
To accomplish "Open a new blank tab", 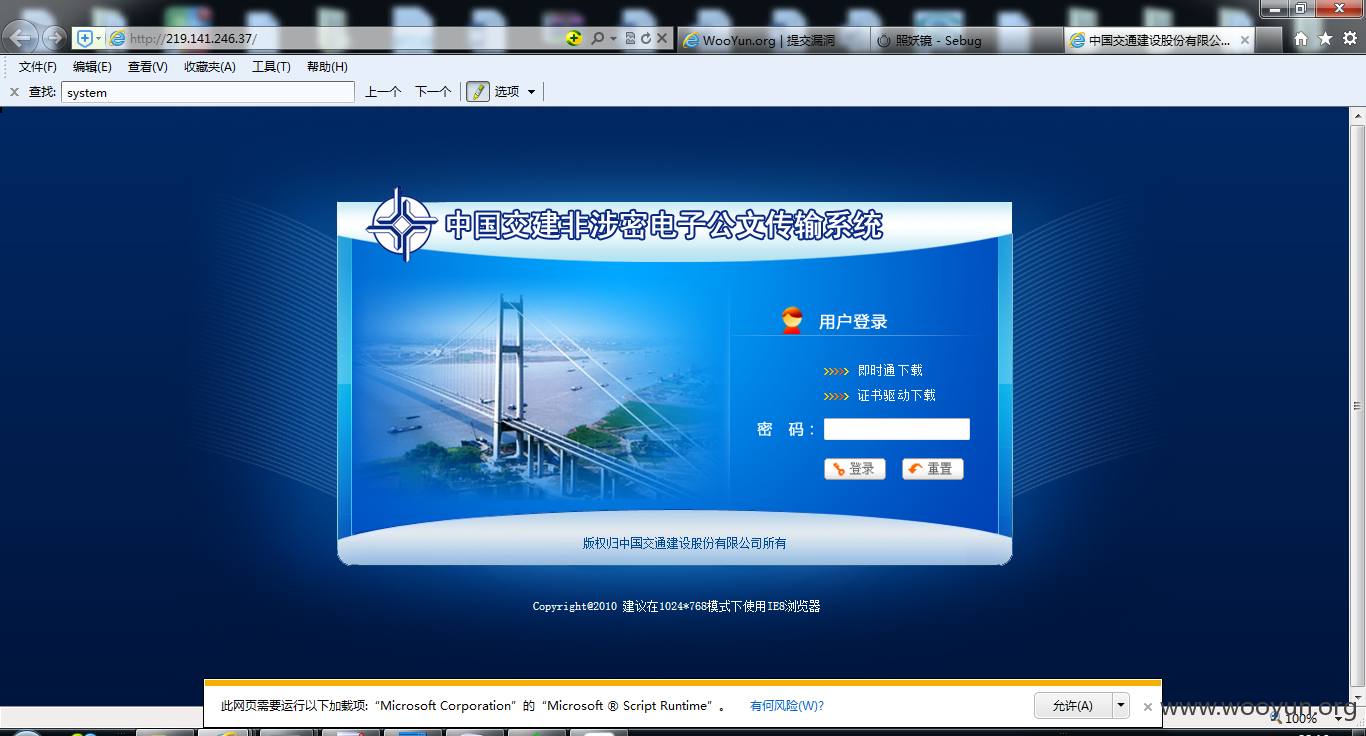I will coord(1268,41).
